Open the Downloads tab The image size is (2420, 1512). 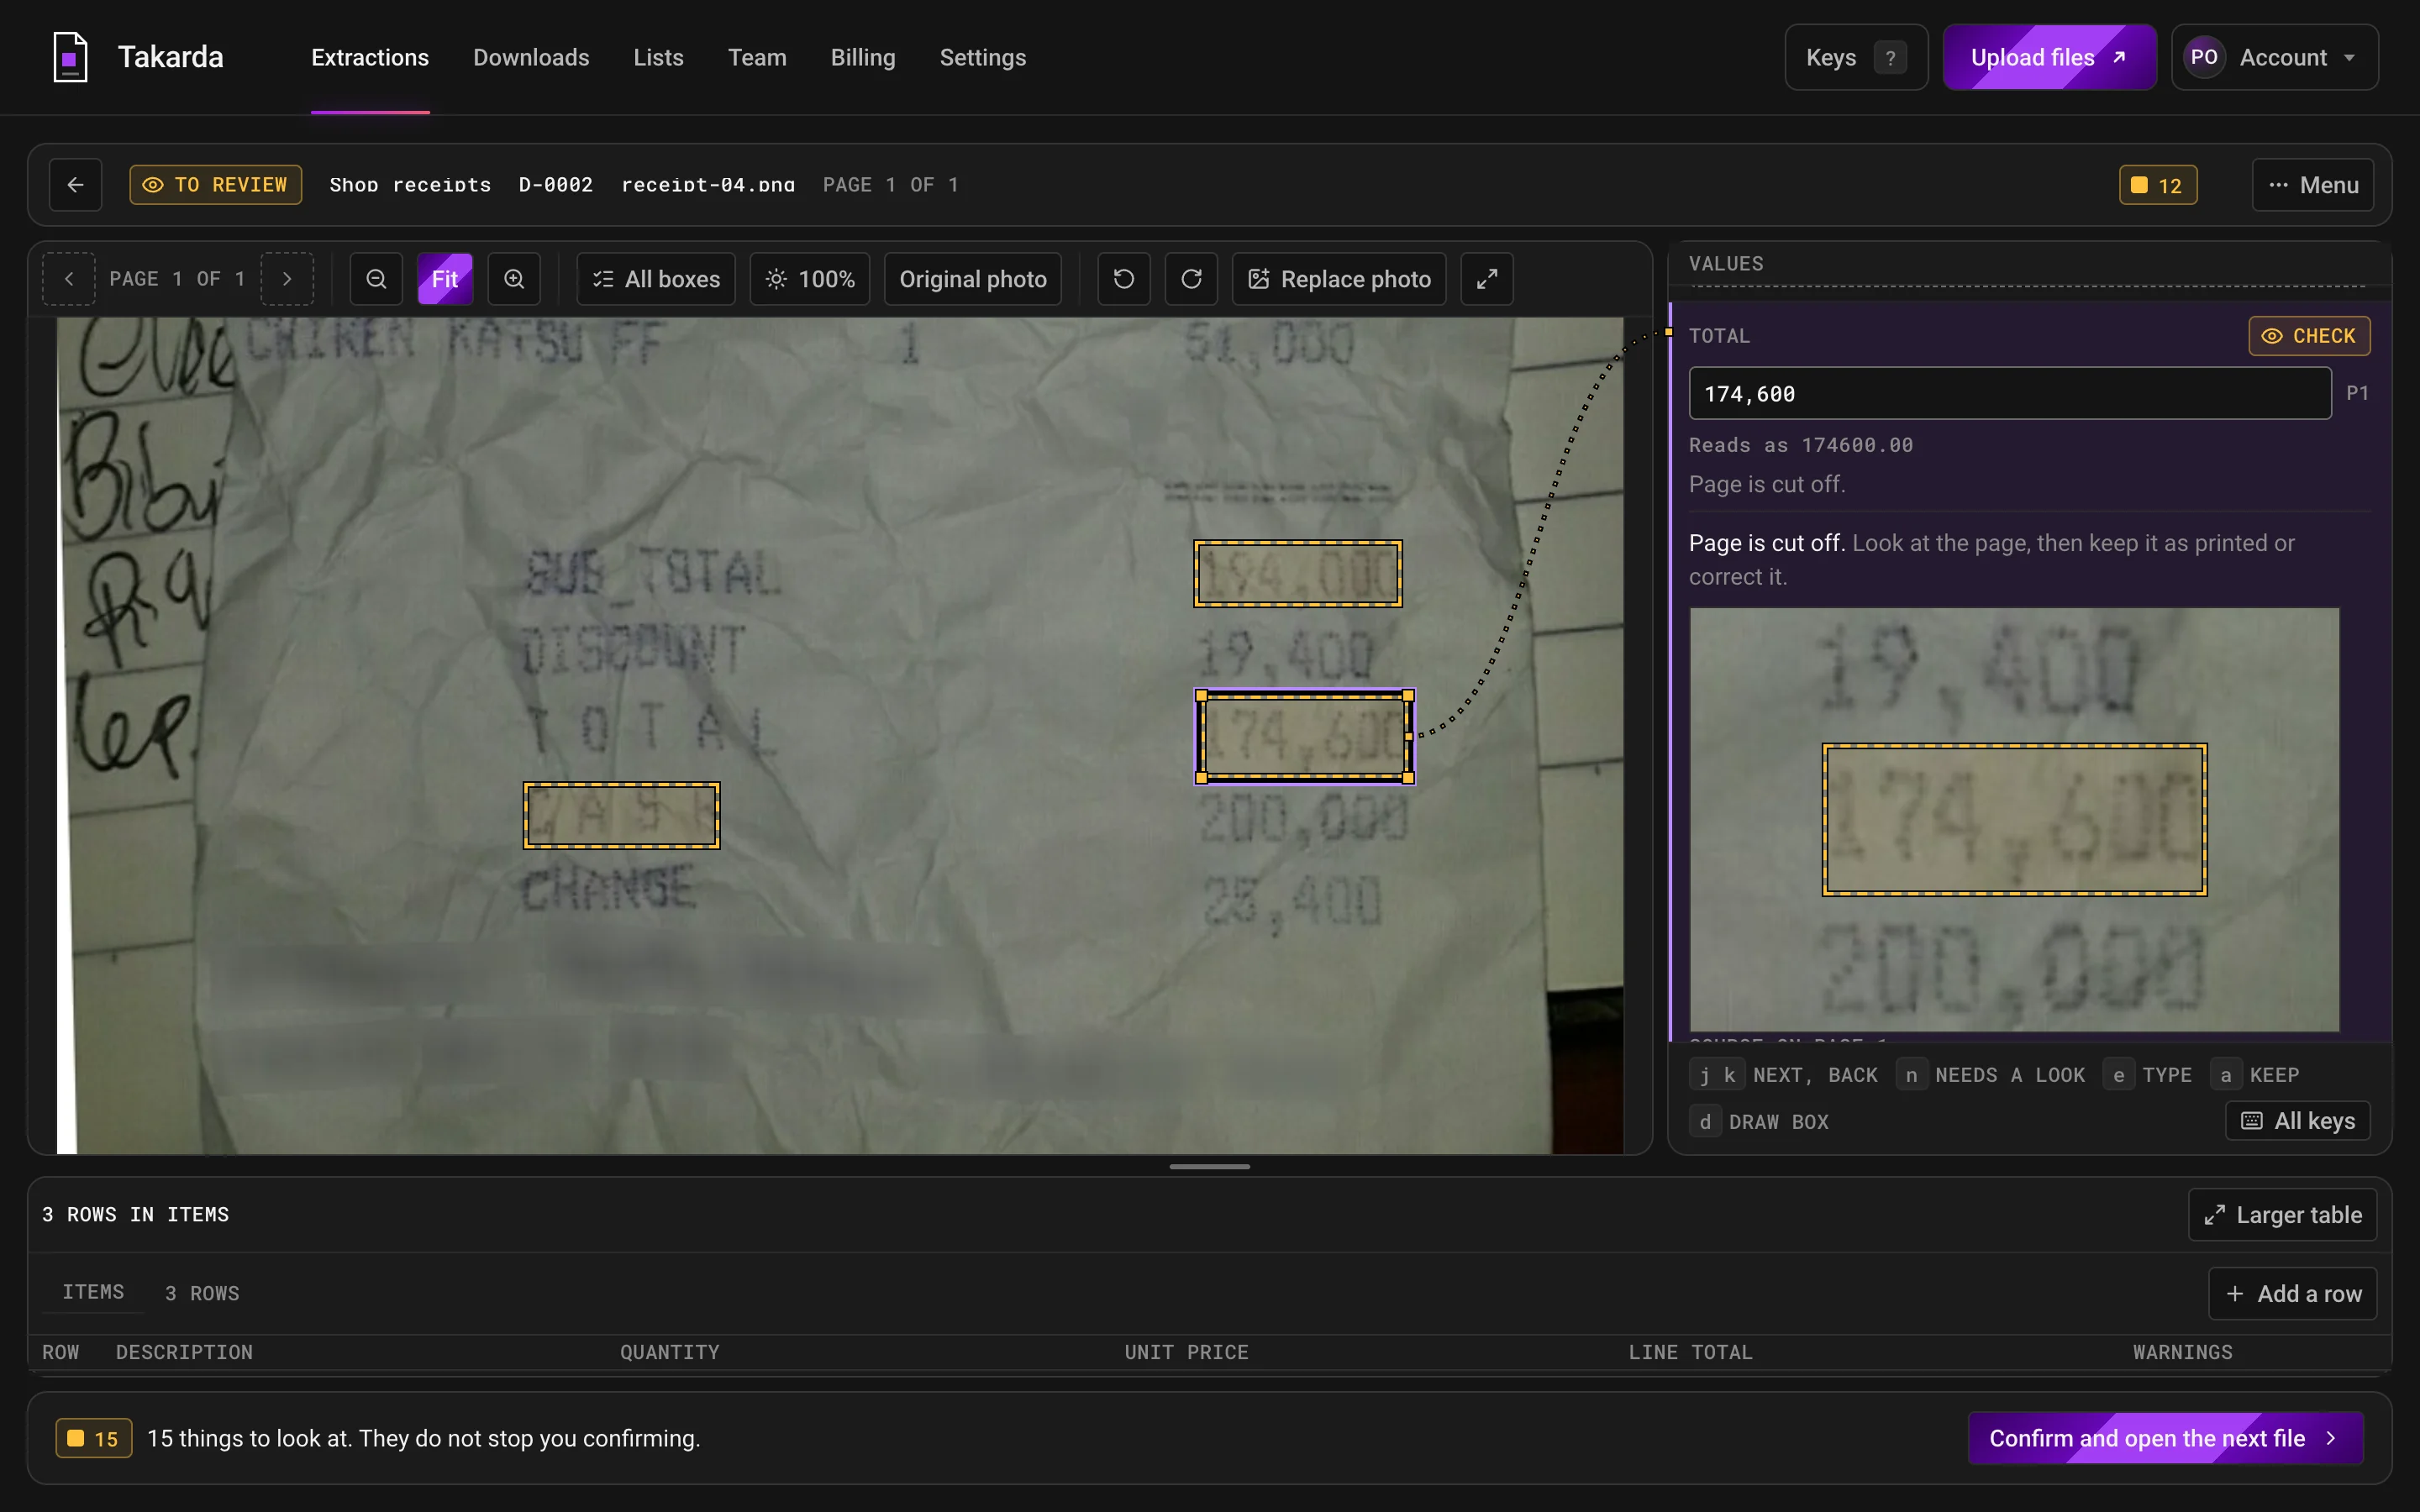tap(531, 57)
